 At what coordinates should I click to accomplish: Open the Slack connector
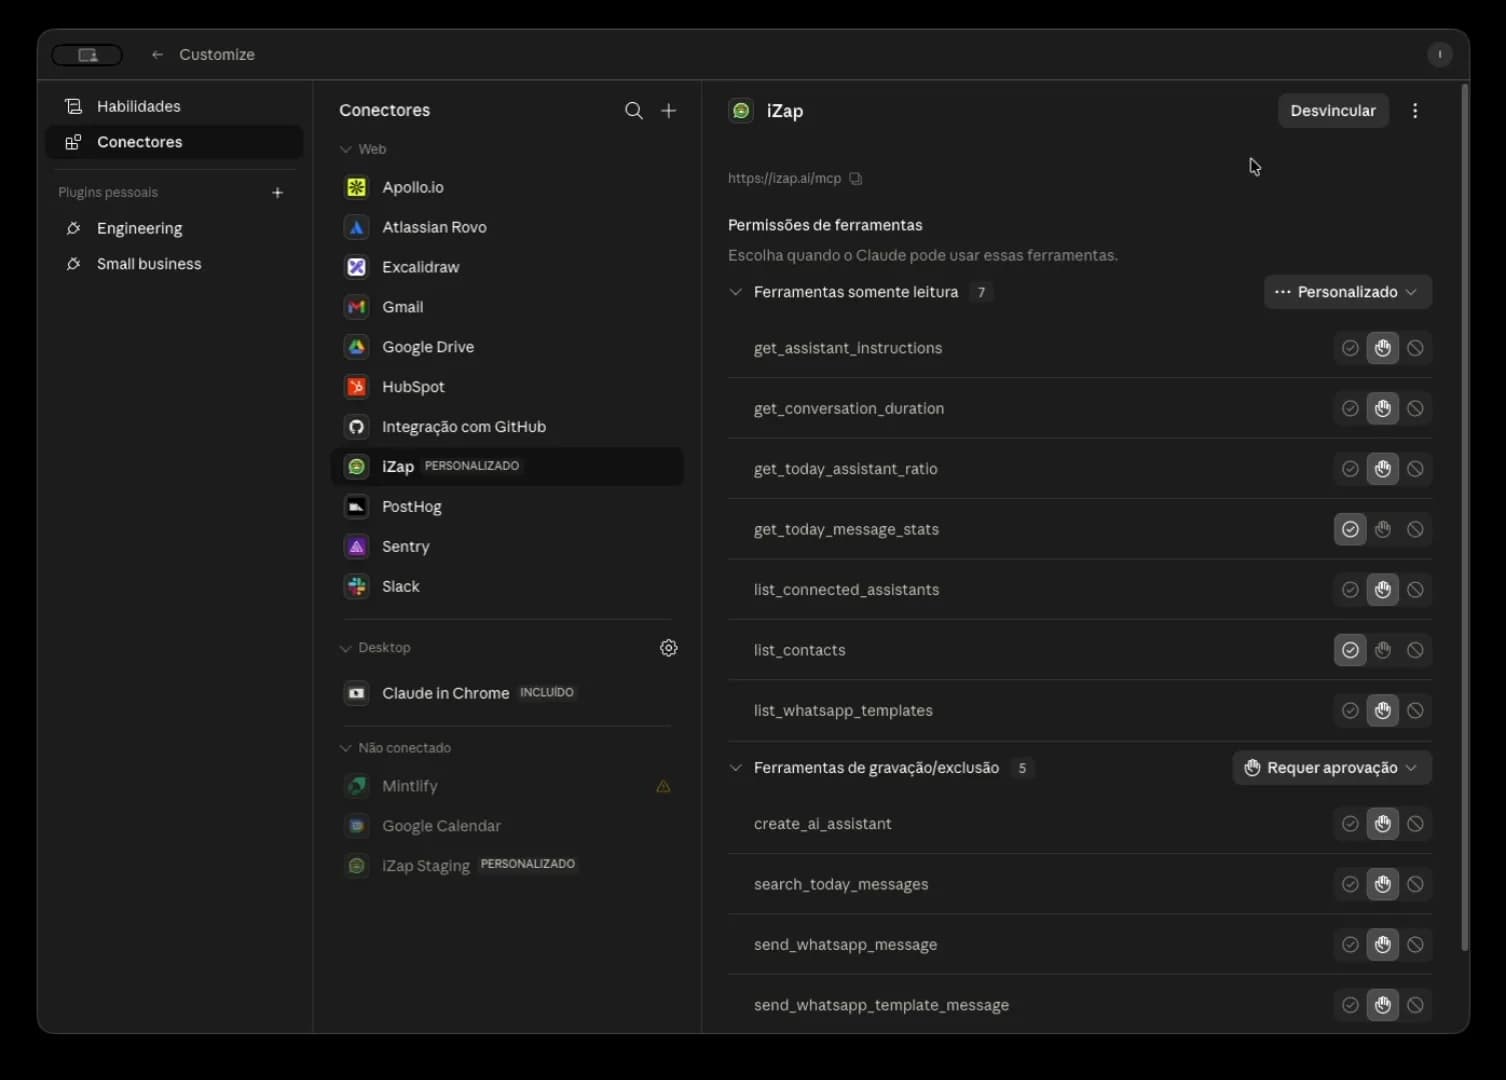coord(507,587)
